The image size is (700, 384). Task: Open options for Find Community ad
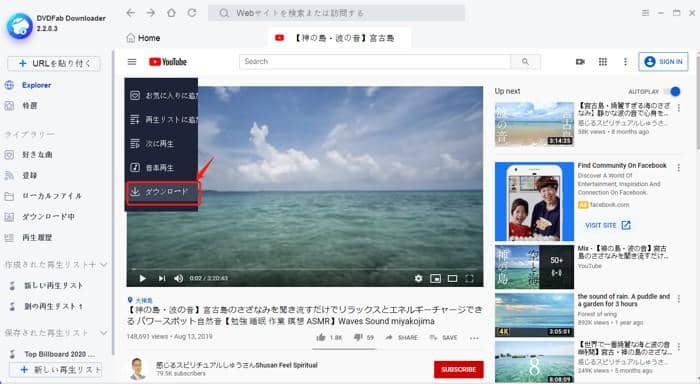(679, 167)
